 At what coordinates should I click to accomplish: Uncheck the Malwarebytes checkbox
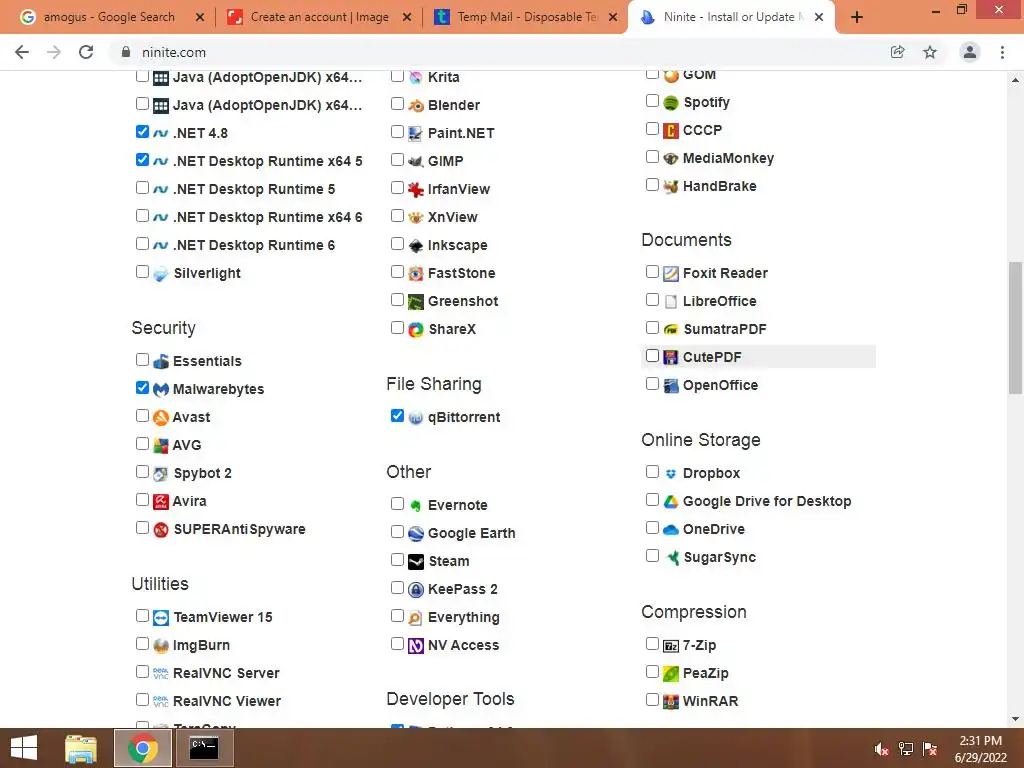click(x=142, y=388)
